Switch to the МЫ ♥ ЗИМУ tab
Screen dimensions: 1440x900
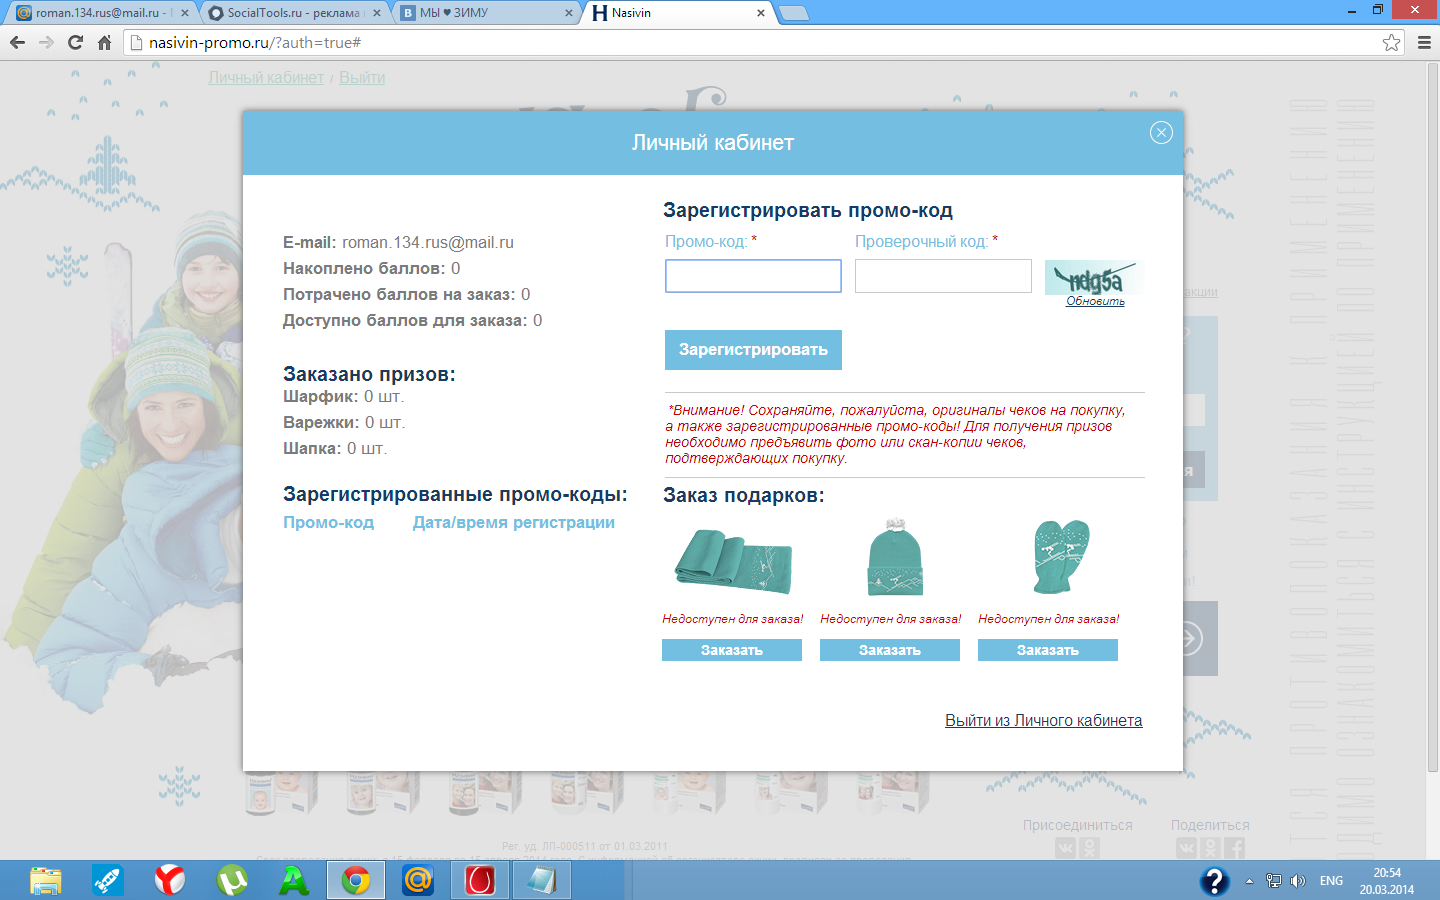point(485,13)
